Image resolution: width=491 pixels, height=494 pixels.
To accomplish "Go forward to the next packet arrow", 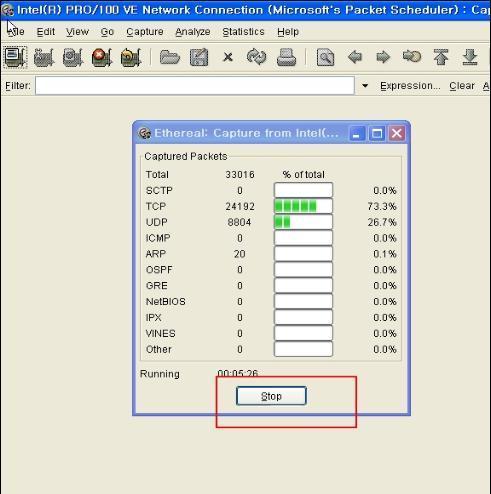I will tap(383, 57).
